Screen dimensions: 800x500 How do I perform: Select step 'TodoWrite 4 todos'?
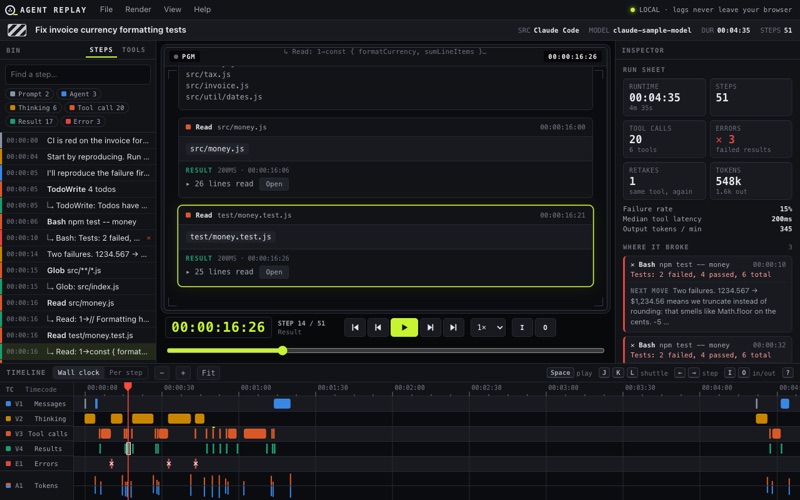(78, 189)
